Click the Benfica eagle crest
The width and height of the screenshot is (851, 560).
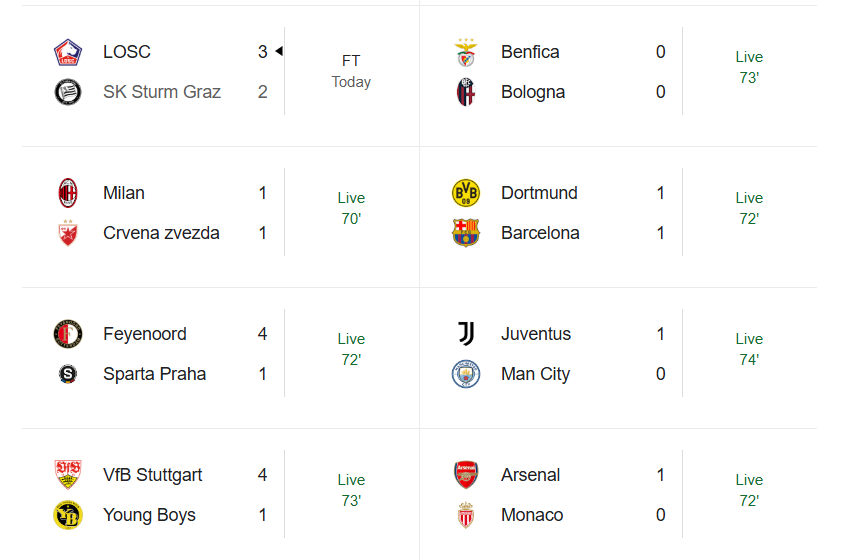click(x=466, y=52)
